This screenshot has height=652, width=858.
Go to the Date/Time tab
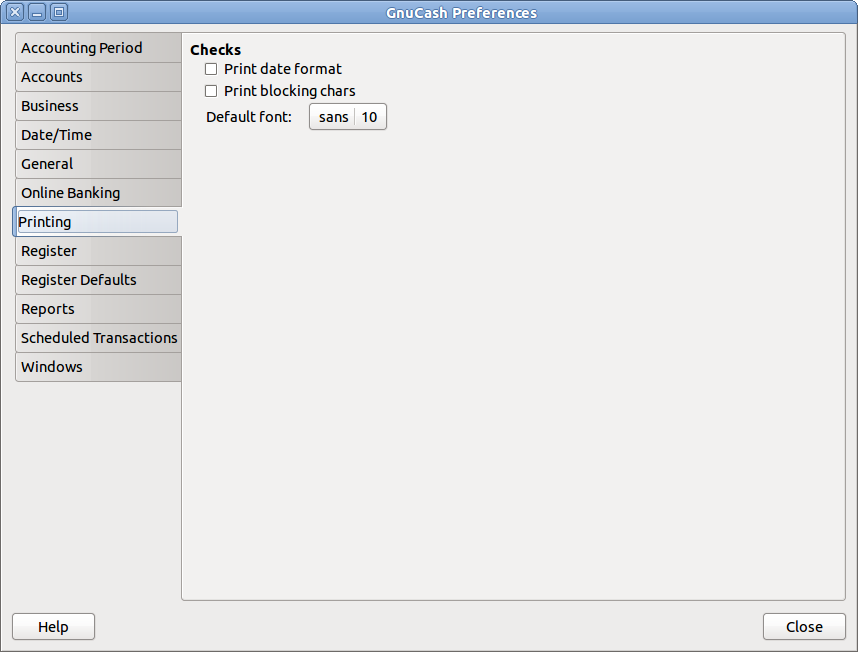coord(98,135)
